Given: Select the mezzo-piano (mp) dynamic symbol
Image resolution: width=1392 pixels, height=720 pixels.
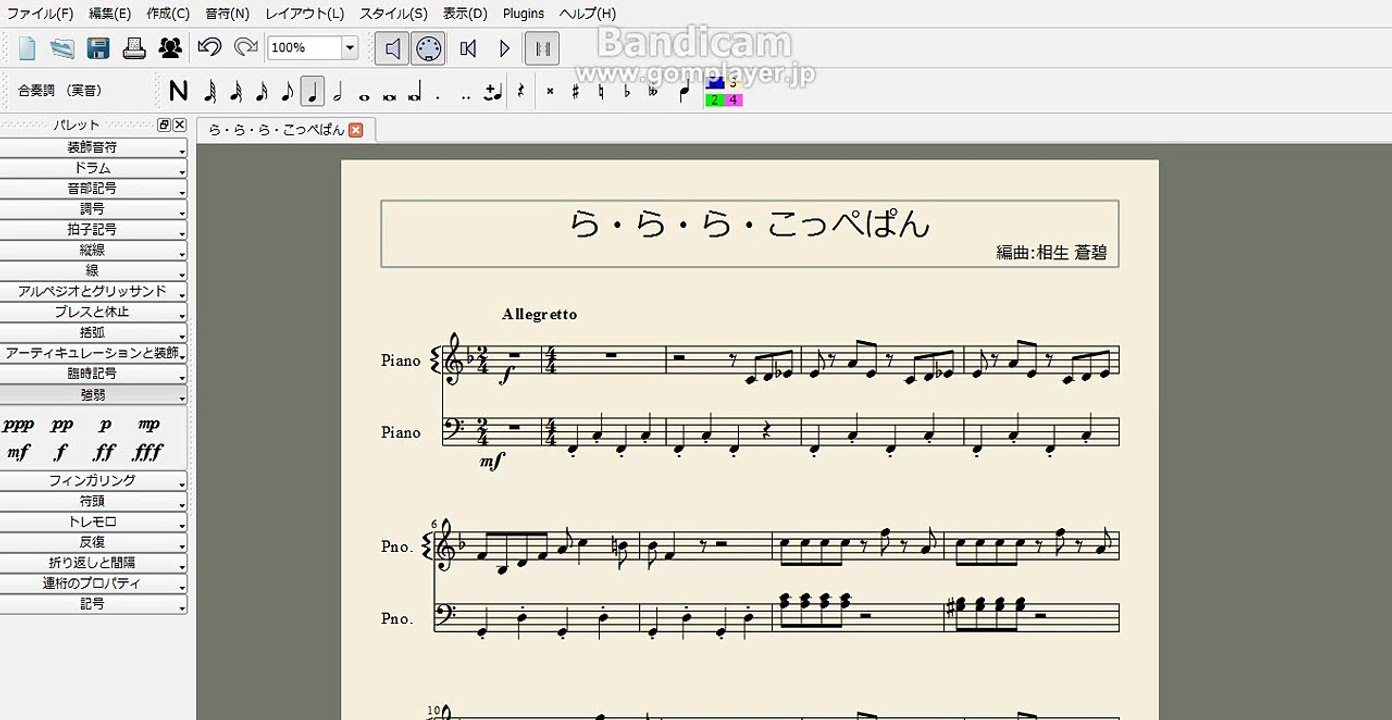Looking at the screenshot, I should [149, 425].
